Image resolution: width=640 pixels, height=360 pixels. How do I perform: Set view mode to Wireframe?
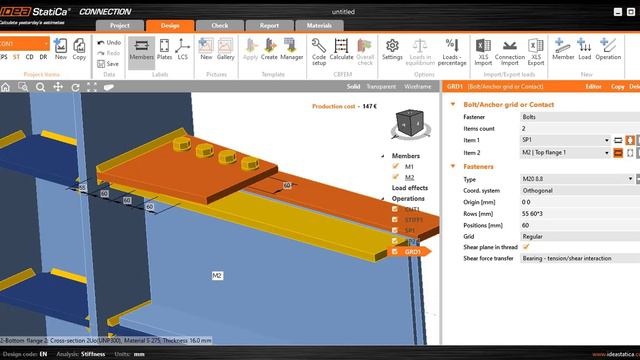coord(418,87)
